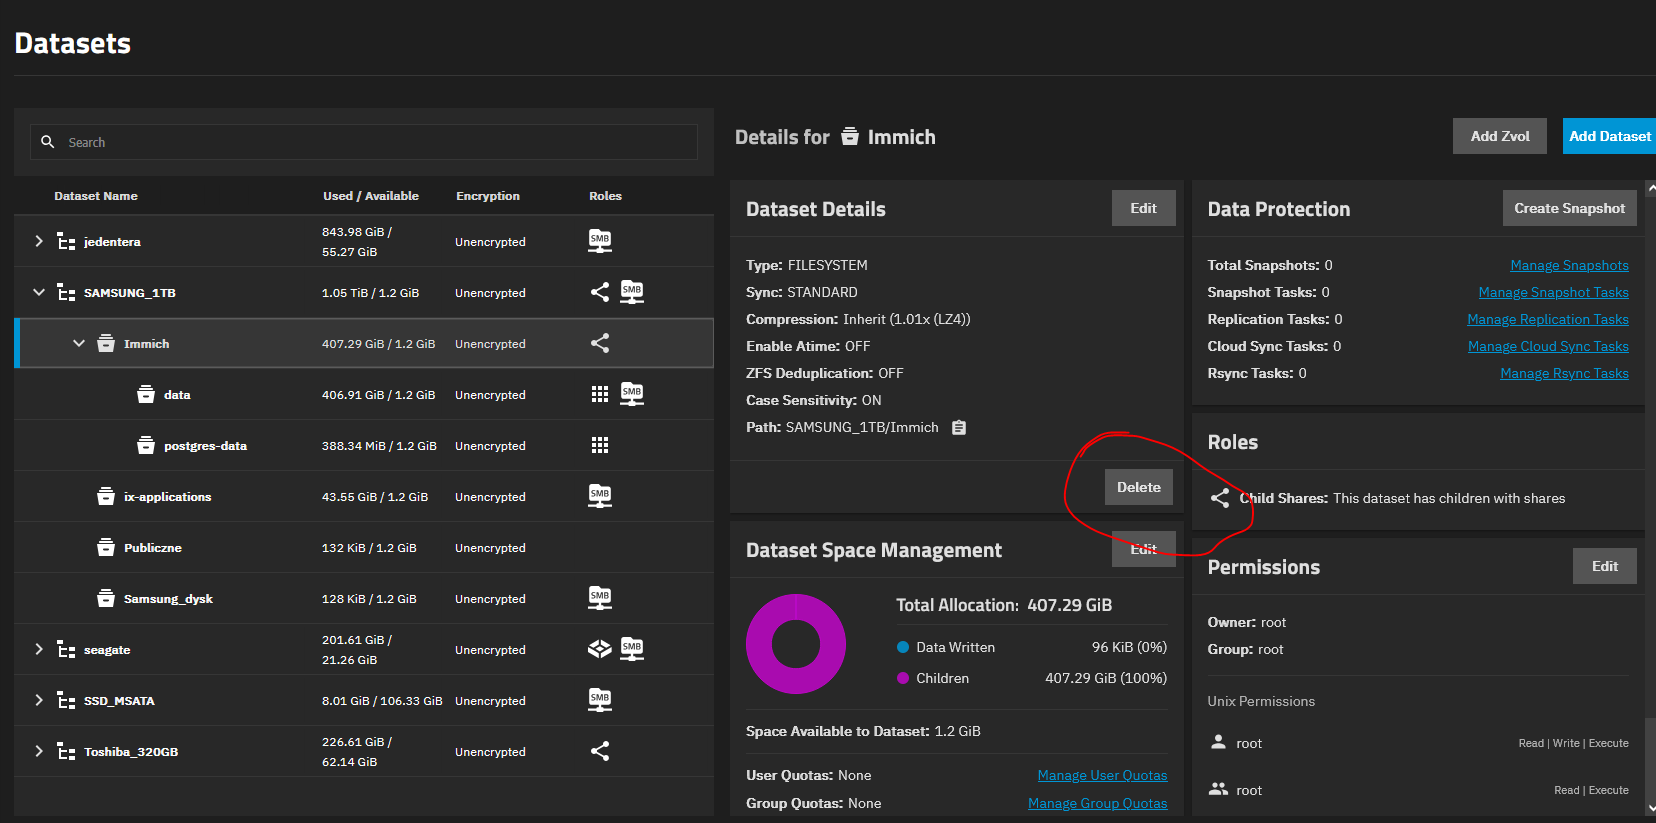The width and height of the screenshot is (1656, 823).
Task: Expand the jedentera dataset tree
Action: pos(39,241)
